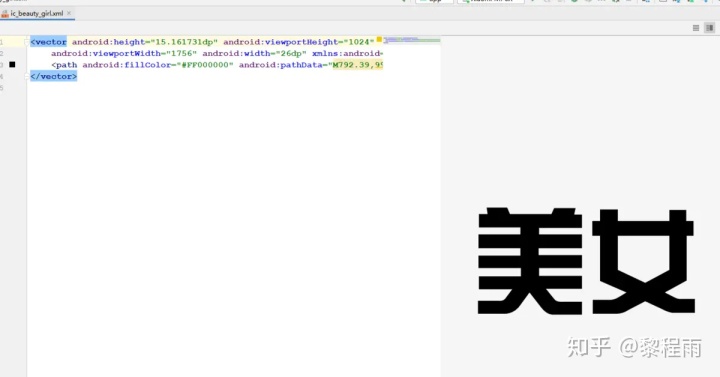The image size is (720, 377).
Task: Switch to code-only editor view icon
Action: (x=696, y=28)
